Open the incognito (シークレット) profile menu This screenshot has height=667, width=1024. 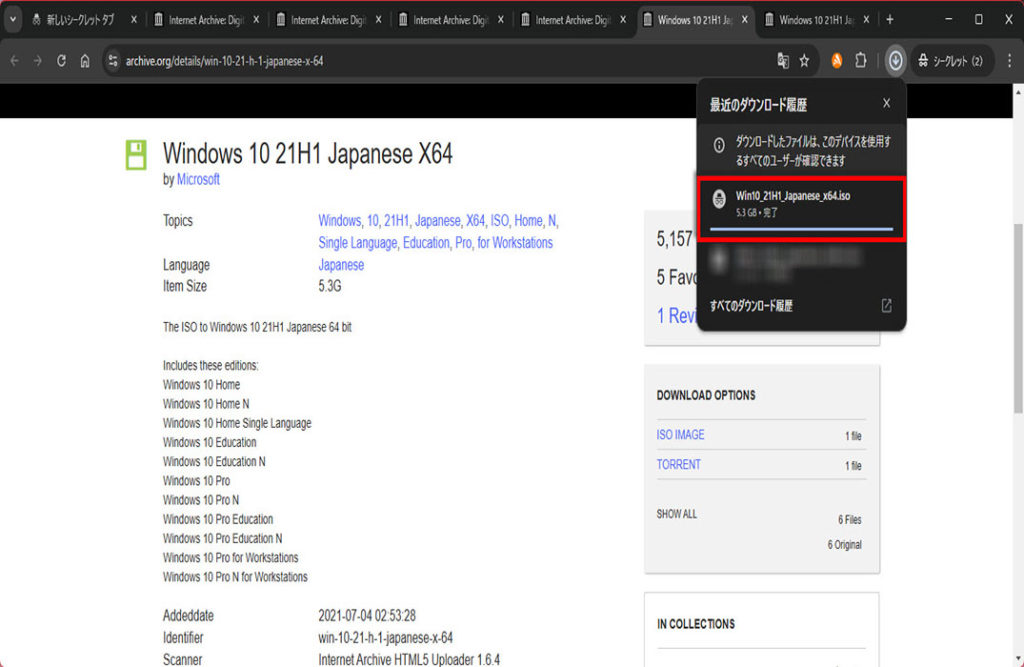click(950, 61)
